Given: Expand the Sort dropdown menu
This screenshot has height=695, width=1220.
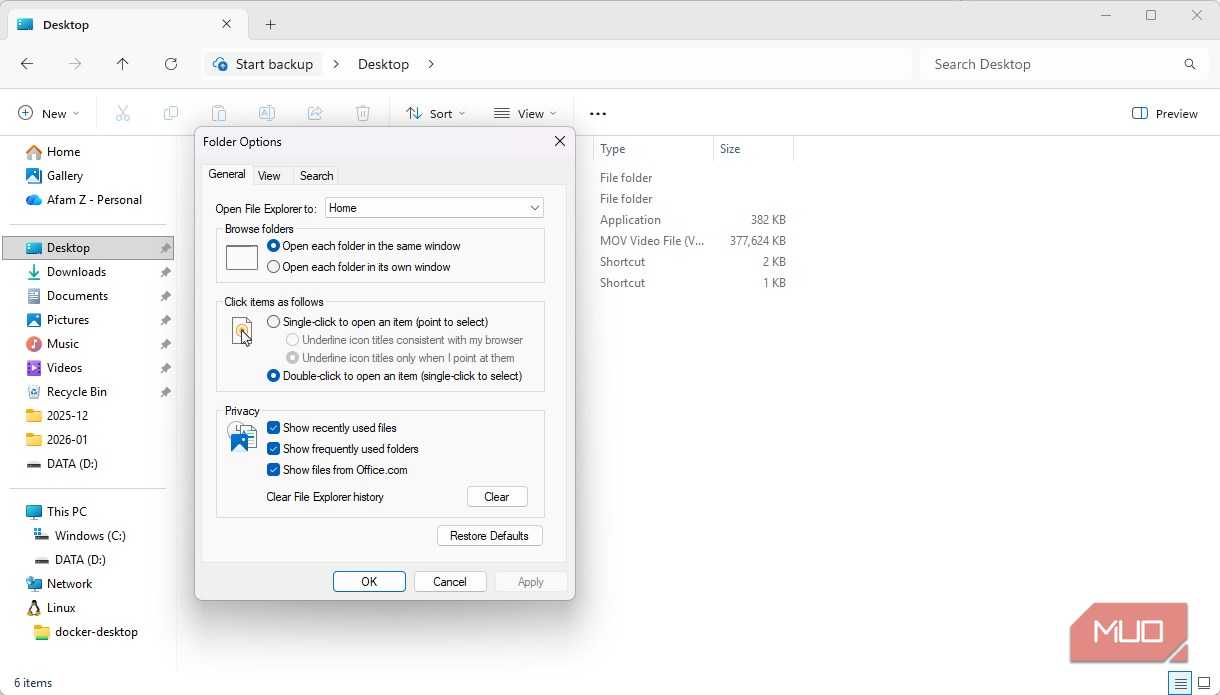Looking at the screenshot, I should pos(436,114).
